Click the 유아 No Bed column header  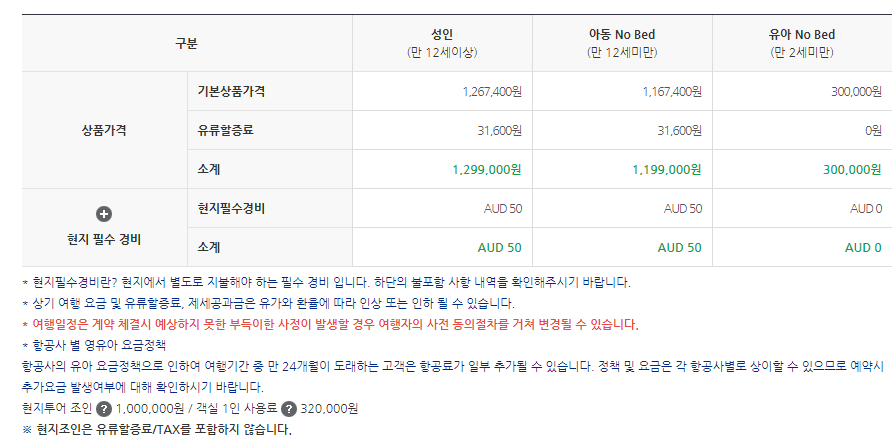pos(802,43)
